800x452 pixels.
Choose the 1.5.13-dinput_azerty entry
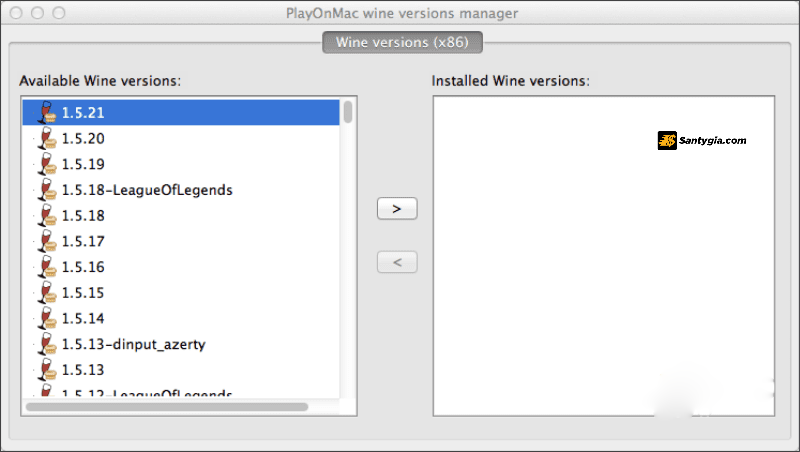181,344
